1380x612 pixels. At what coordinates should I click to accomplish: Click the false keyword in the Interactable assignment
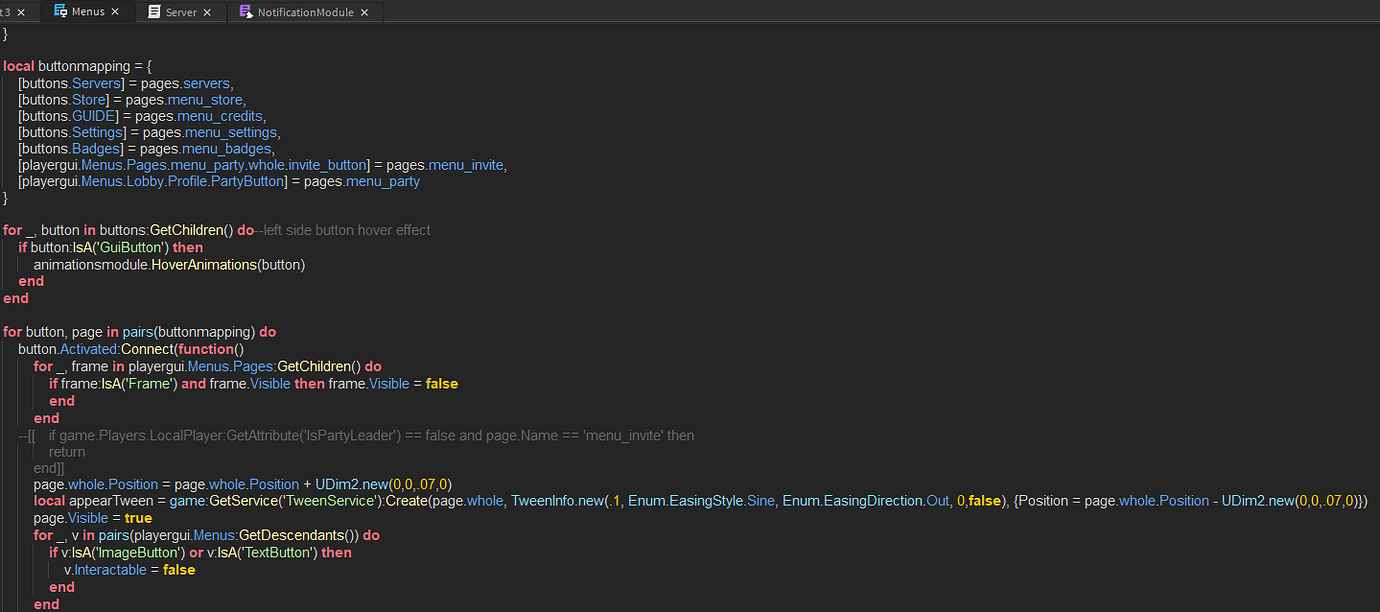(178, 569)
